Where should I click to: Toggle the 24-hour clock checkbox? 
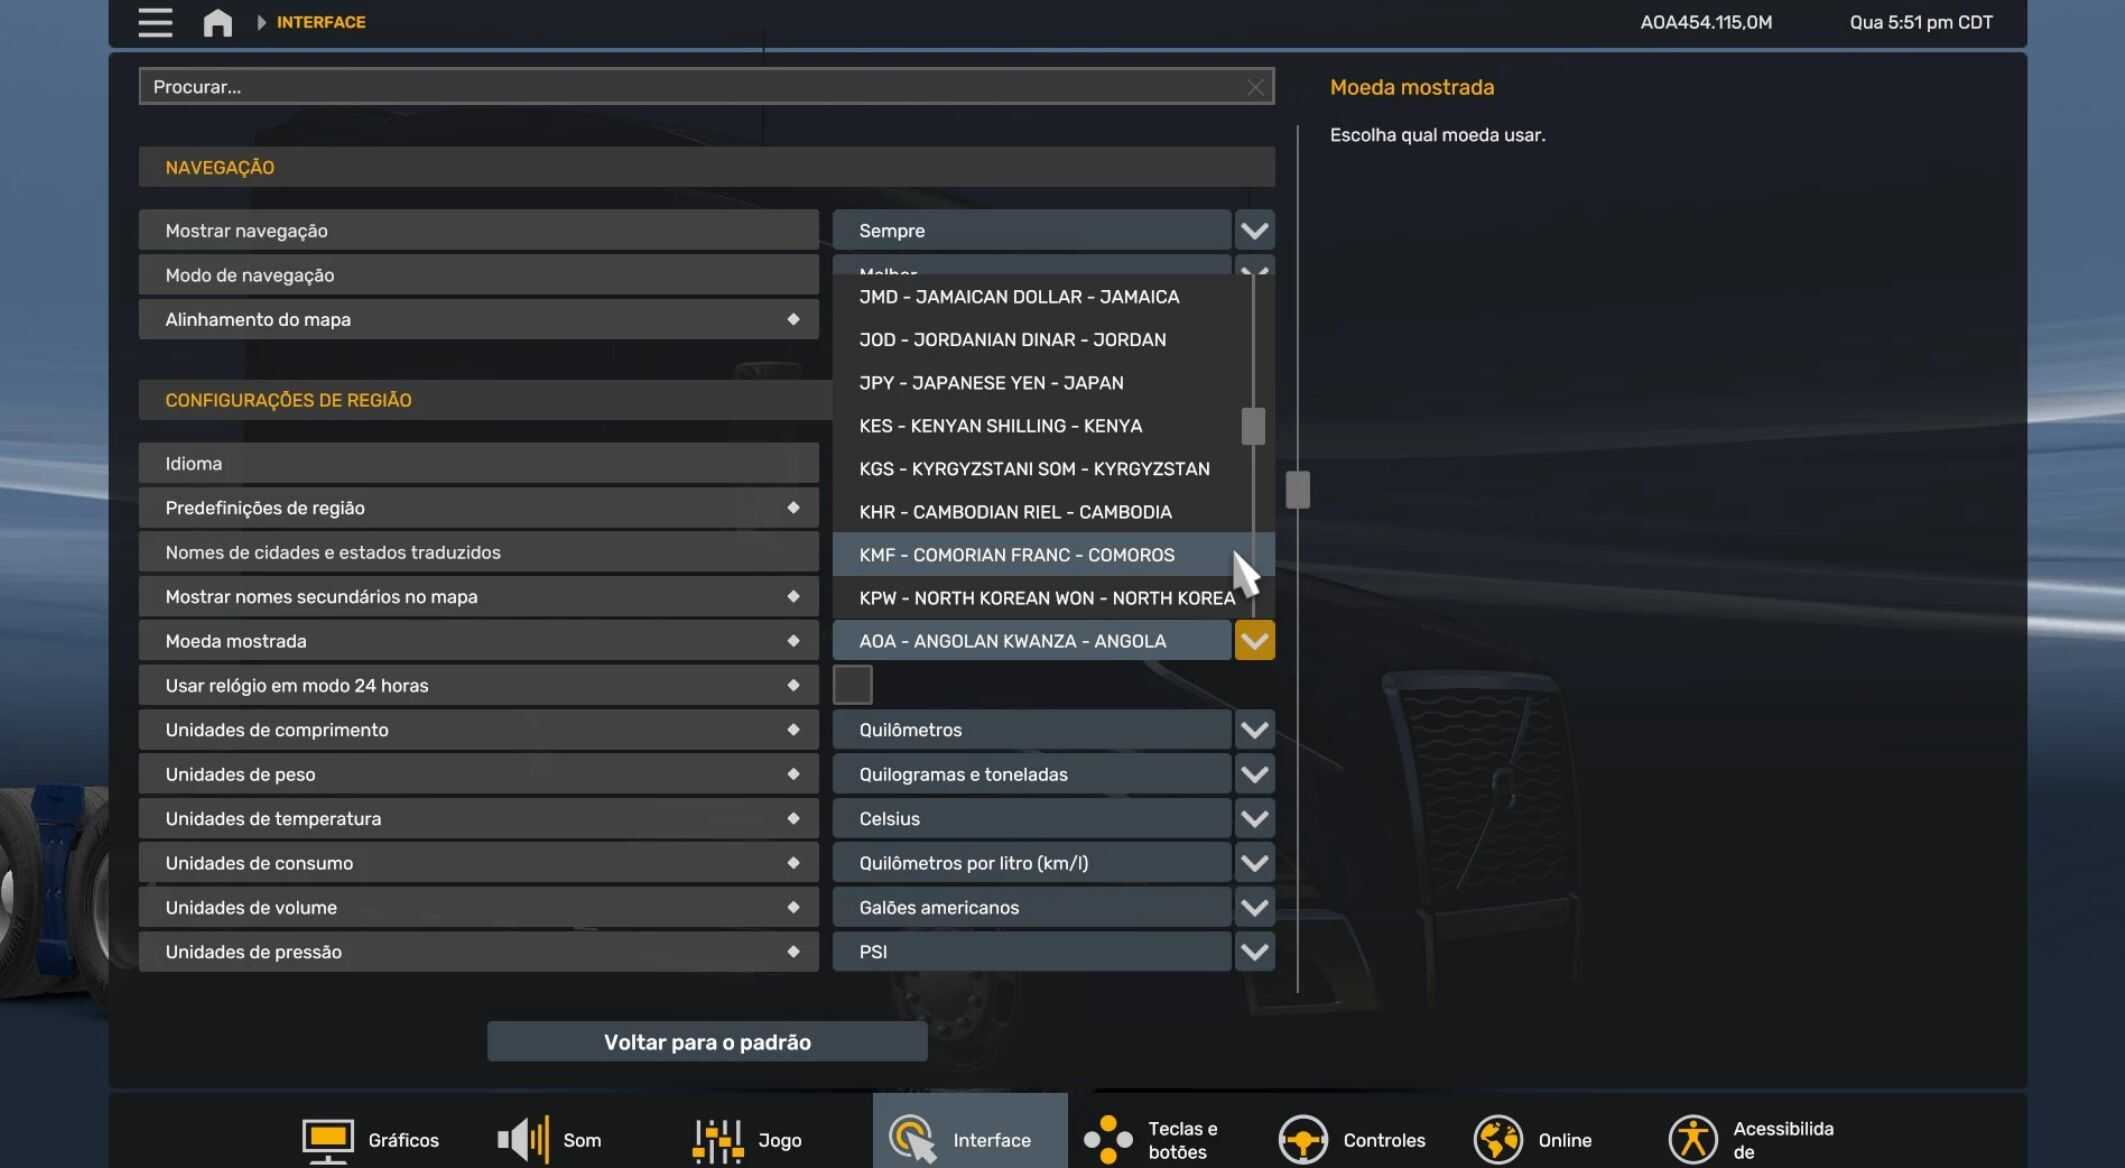[852, 685]
